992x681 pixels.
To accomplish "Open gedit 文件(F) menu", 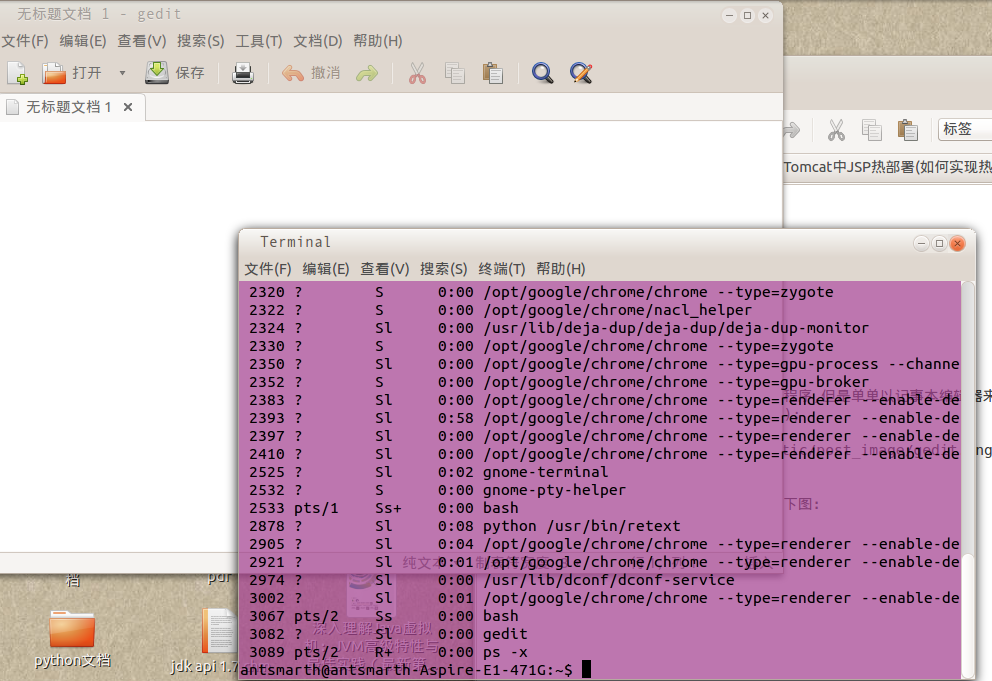I will [25, 41].
